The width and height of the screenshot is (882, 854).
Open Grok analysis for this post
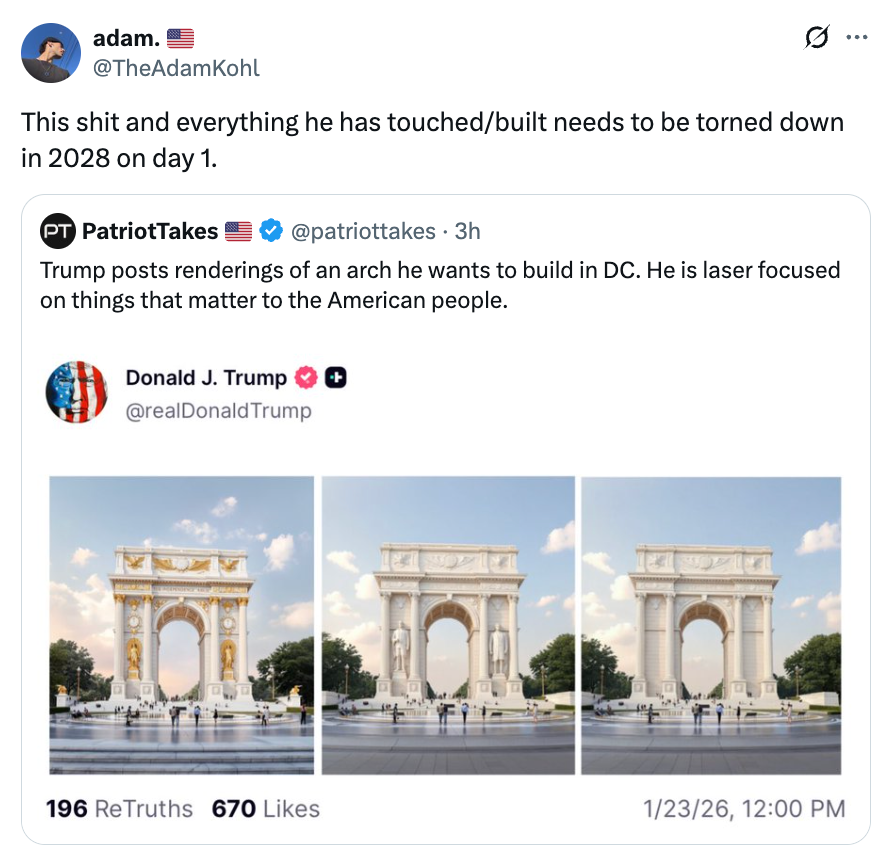pyautogui.click(x=817, y=36)
